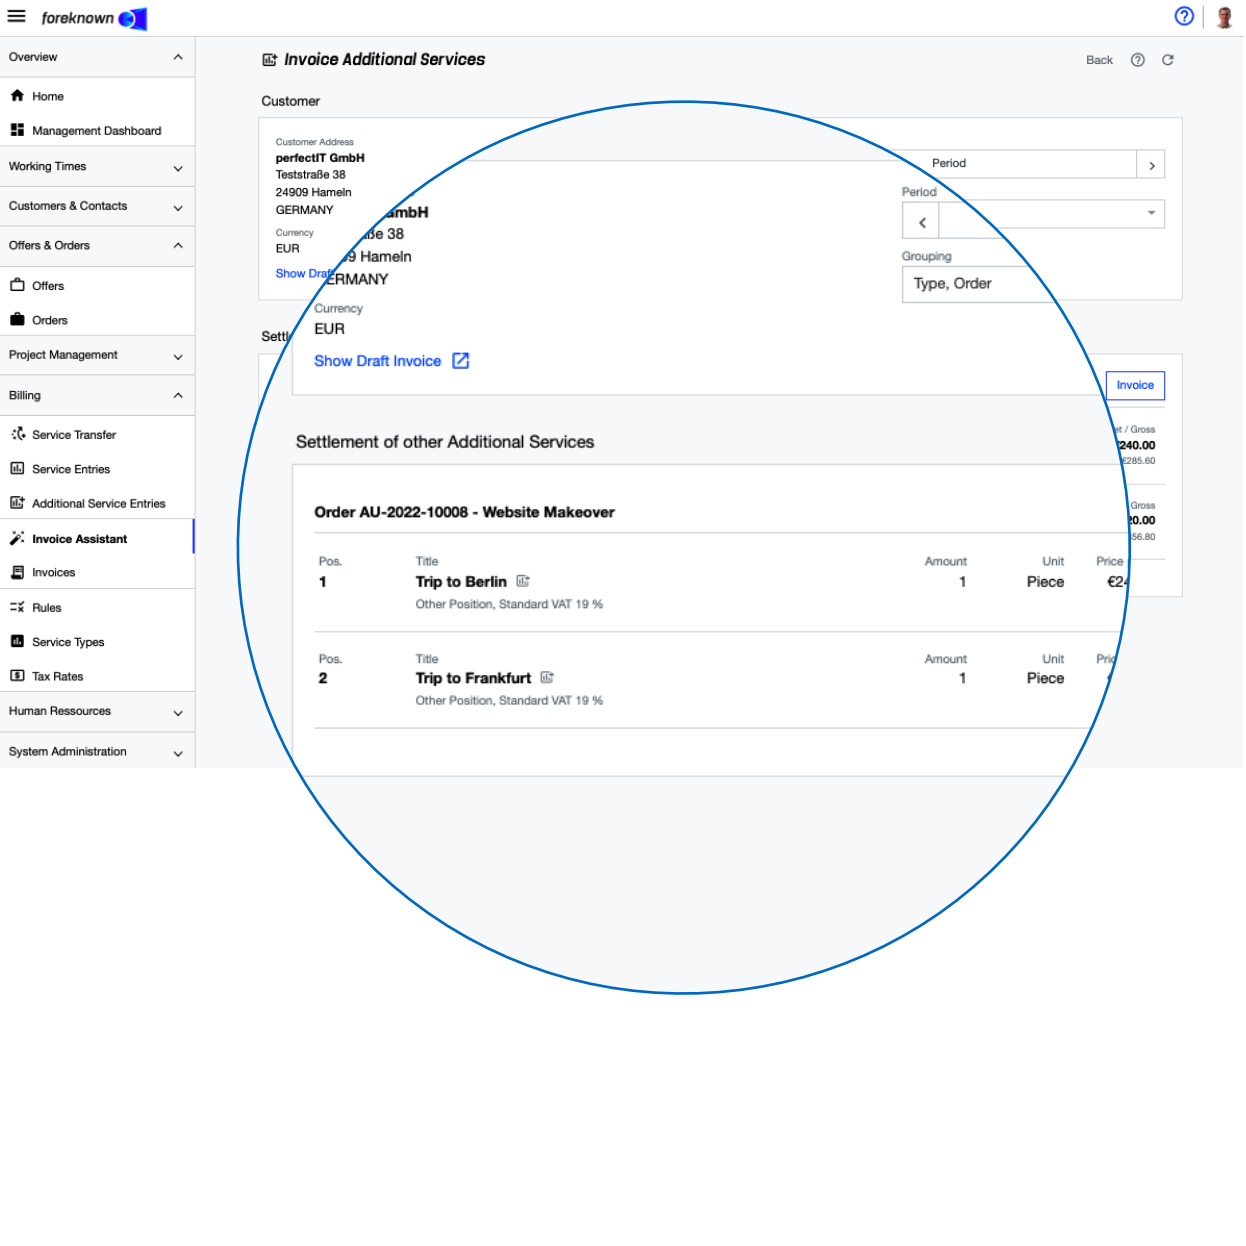Click the Orders filled briefcase icon
Viewport: 1246px width, 1246px height.
pyautogui.click(x=17, y=320)
